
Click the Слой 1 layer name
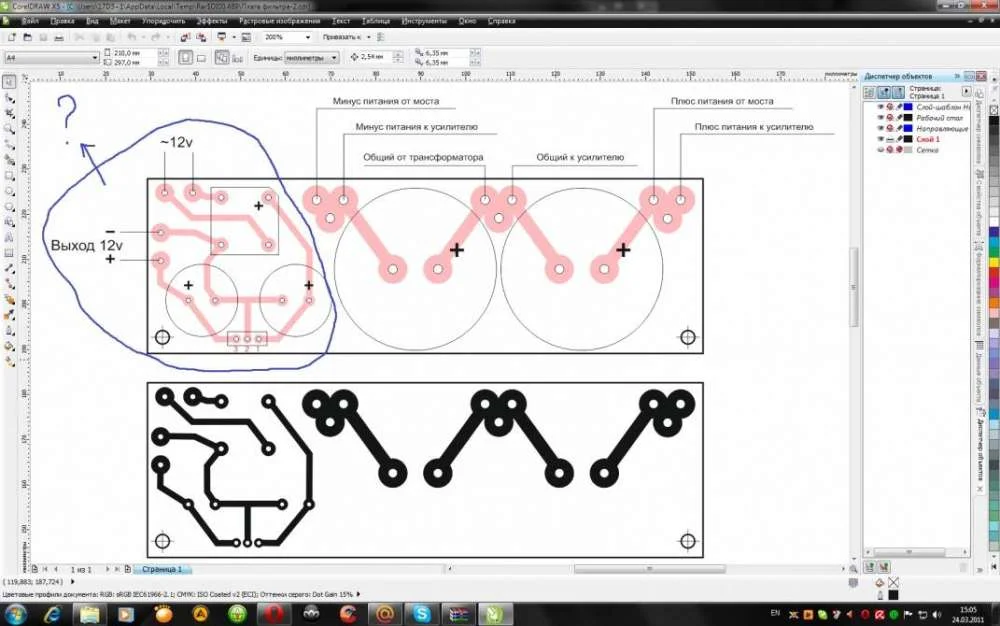tap(928, 139)
